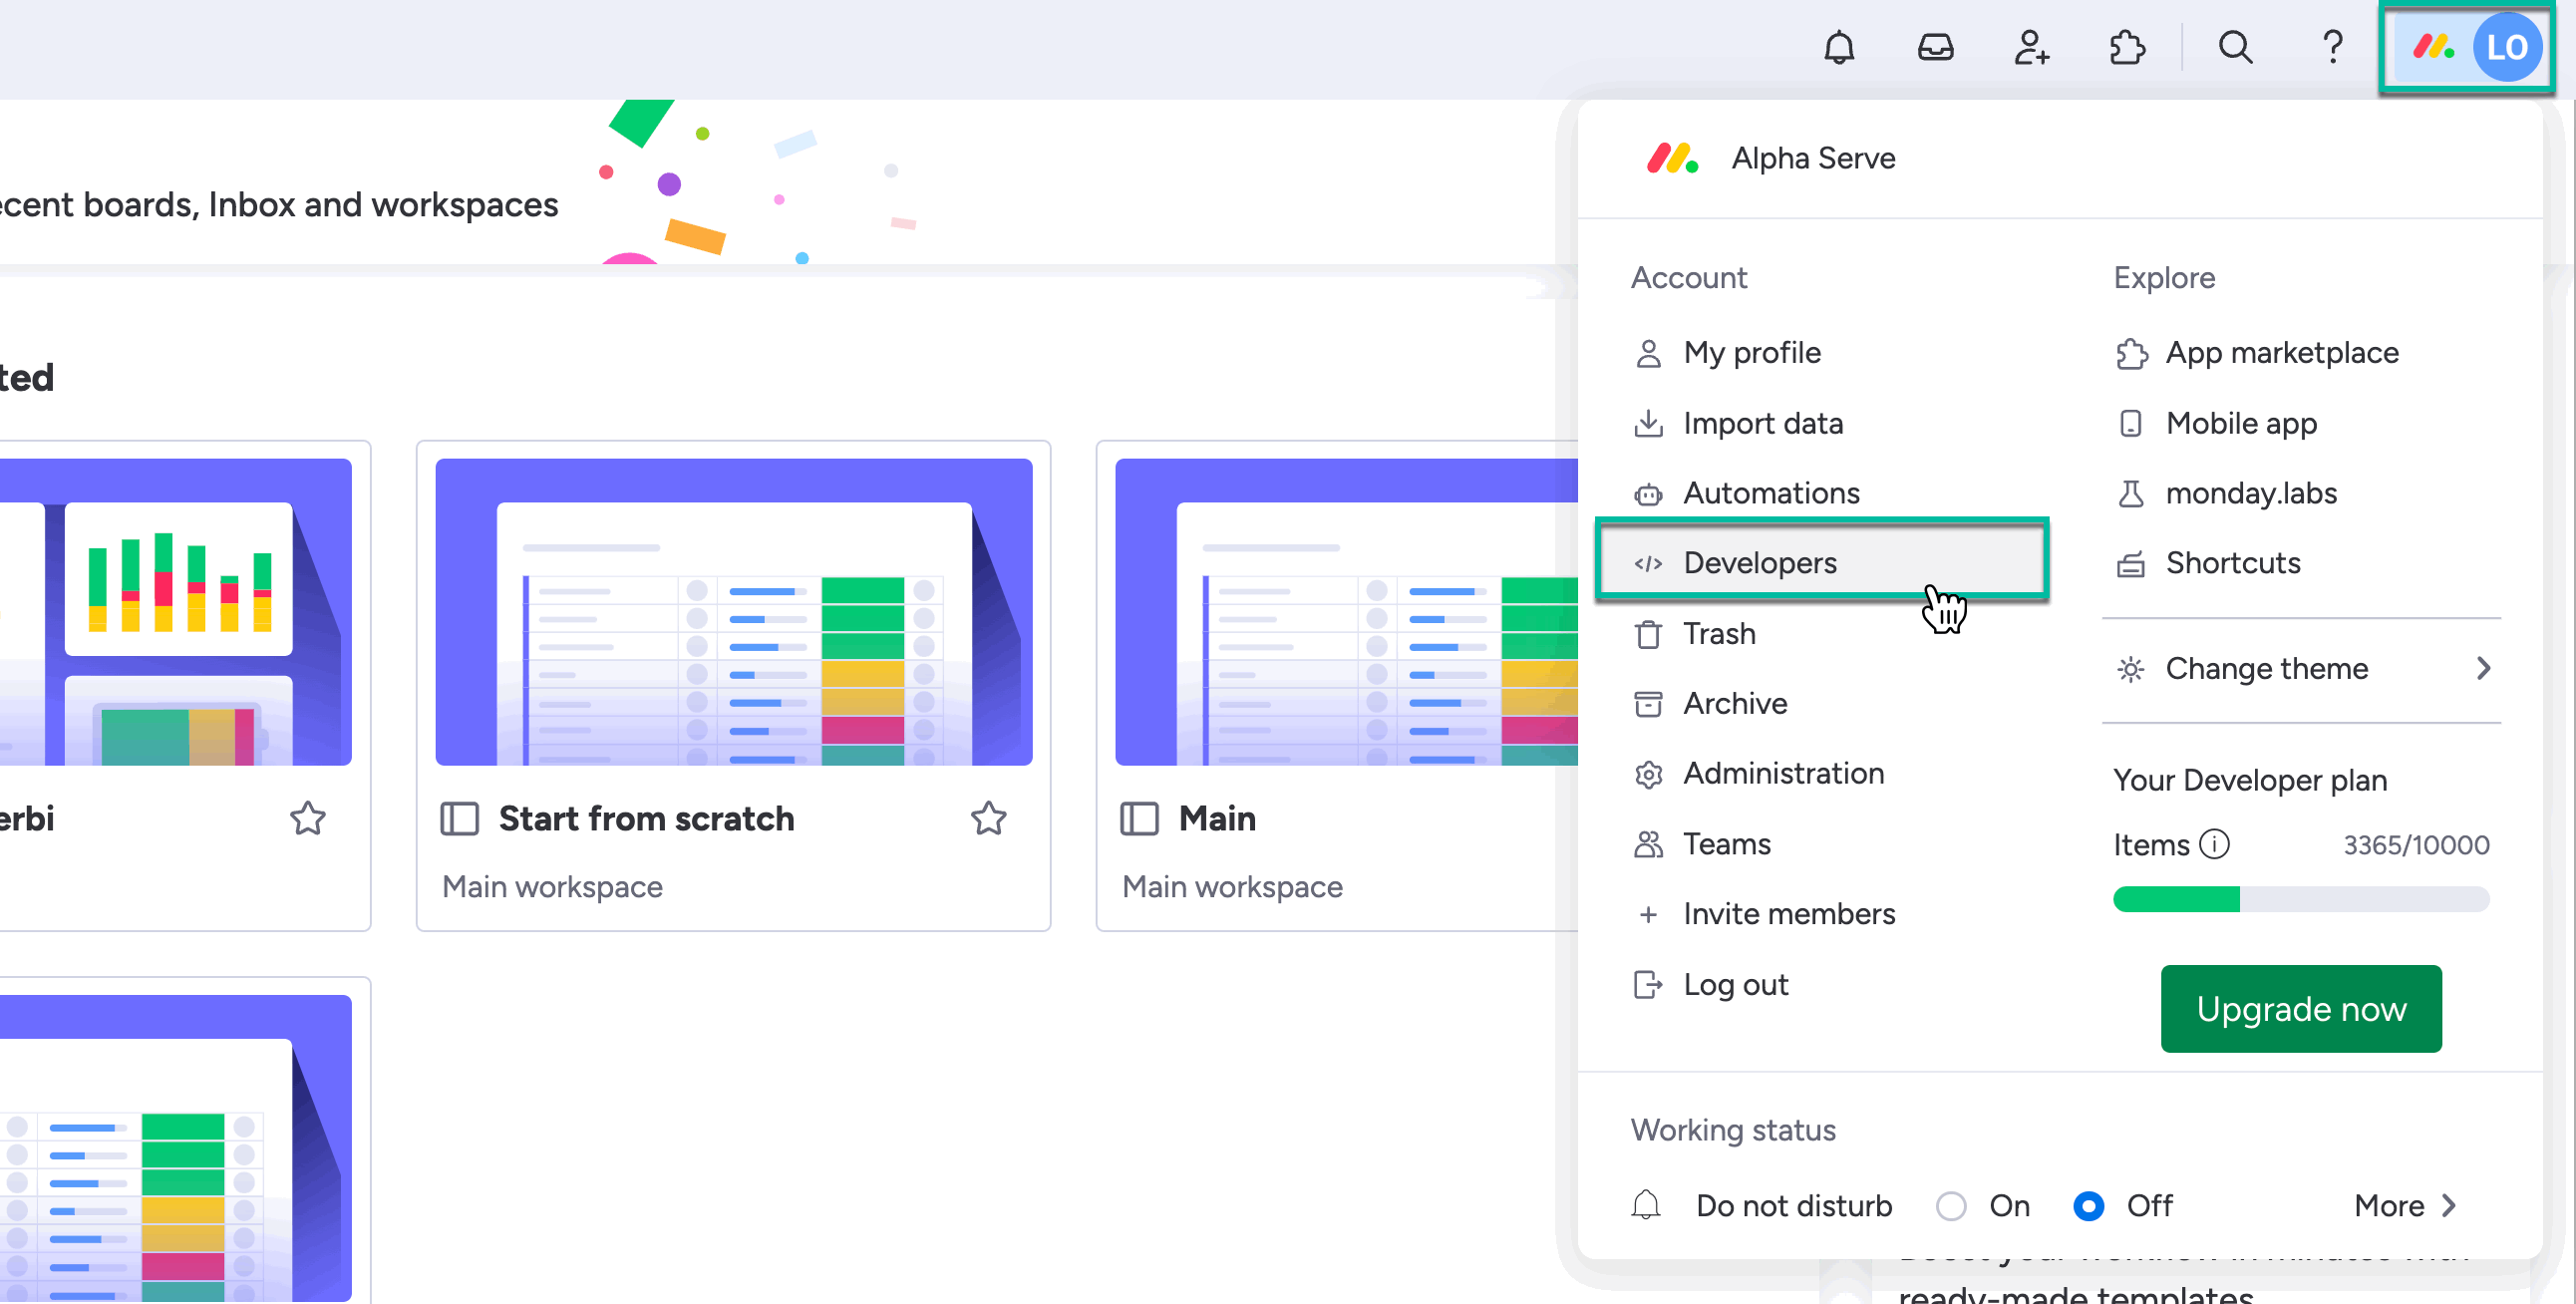Click Log out in the account menu
The width and height of the screenshot is (2576, 1304).
(1735, 984)
